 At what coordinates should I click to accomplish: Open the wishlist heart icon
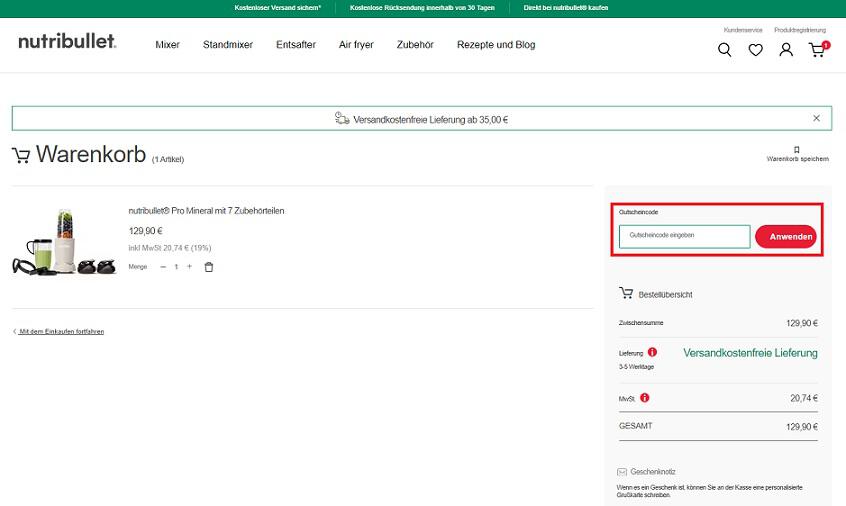(755, 50)
